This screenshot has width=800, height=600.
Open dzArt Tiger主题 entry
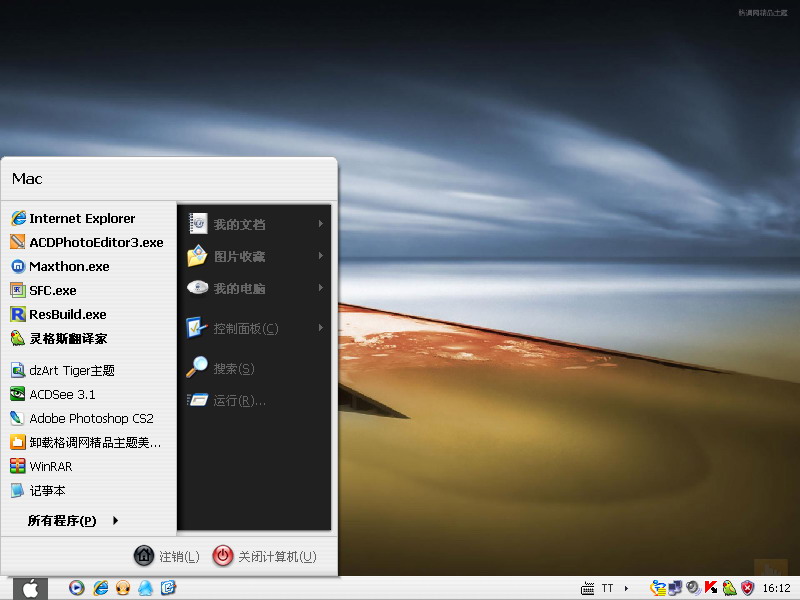coord(88,370)
